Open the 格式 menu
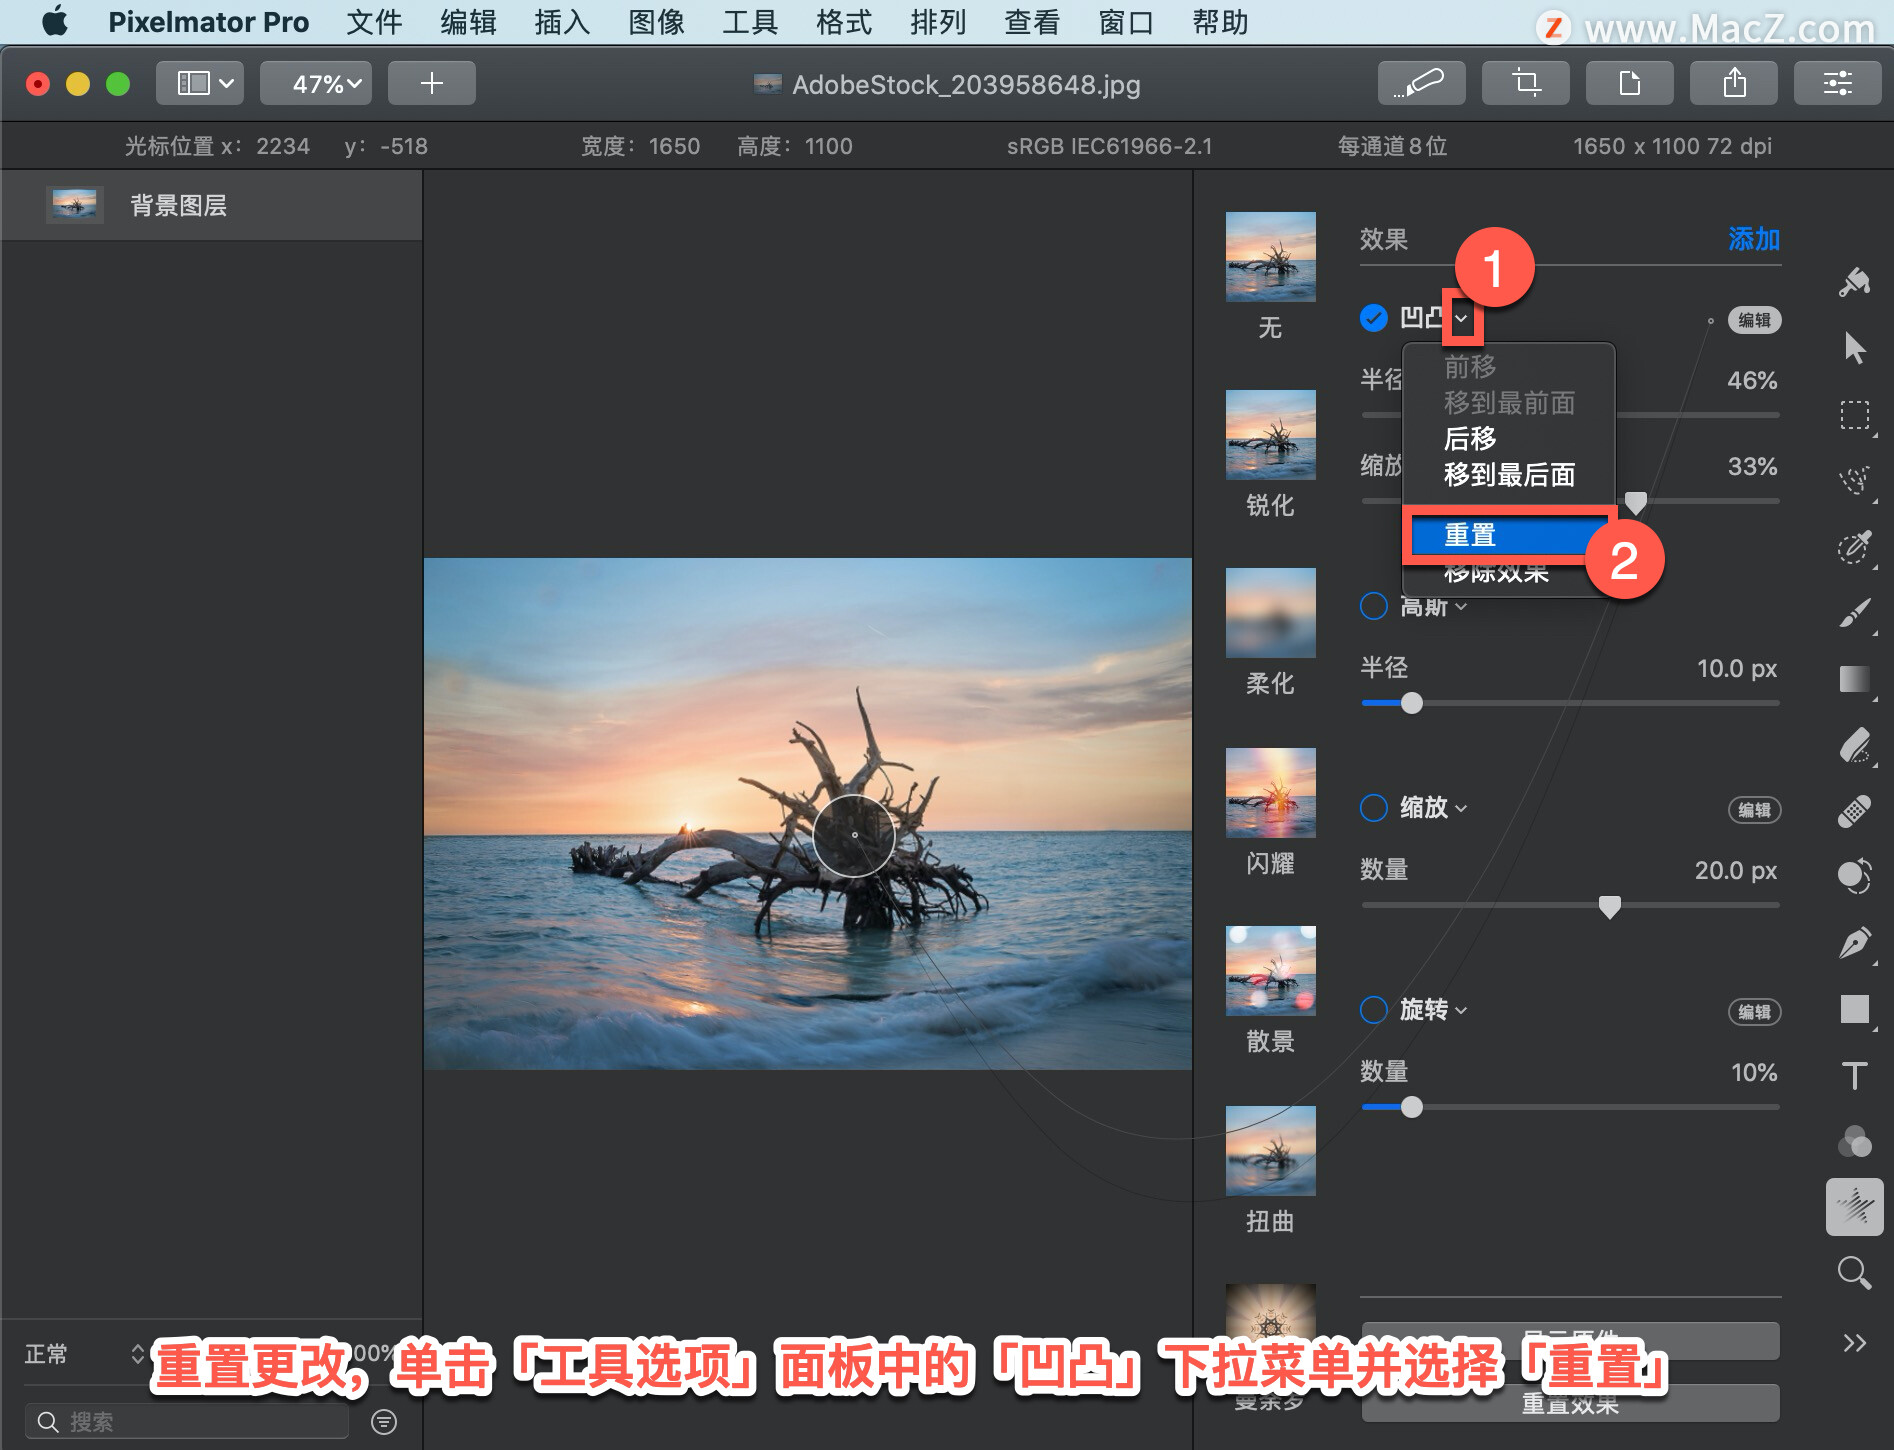Screen dimensions: 1894x1450 844,22
